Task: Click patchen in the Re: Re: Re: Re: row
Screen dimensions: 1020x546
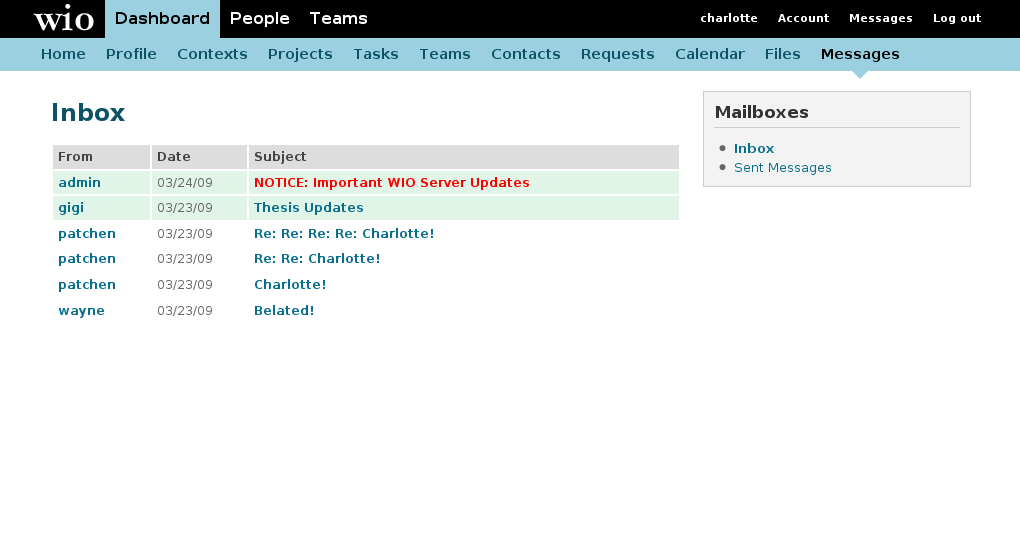Action: [87, 234]
